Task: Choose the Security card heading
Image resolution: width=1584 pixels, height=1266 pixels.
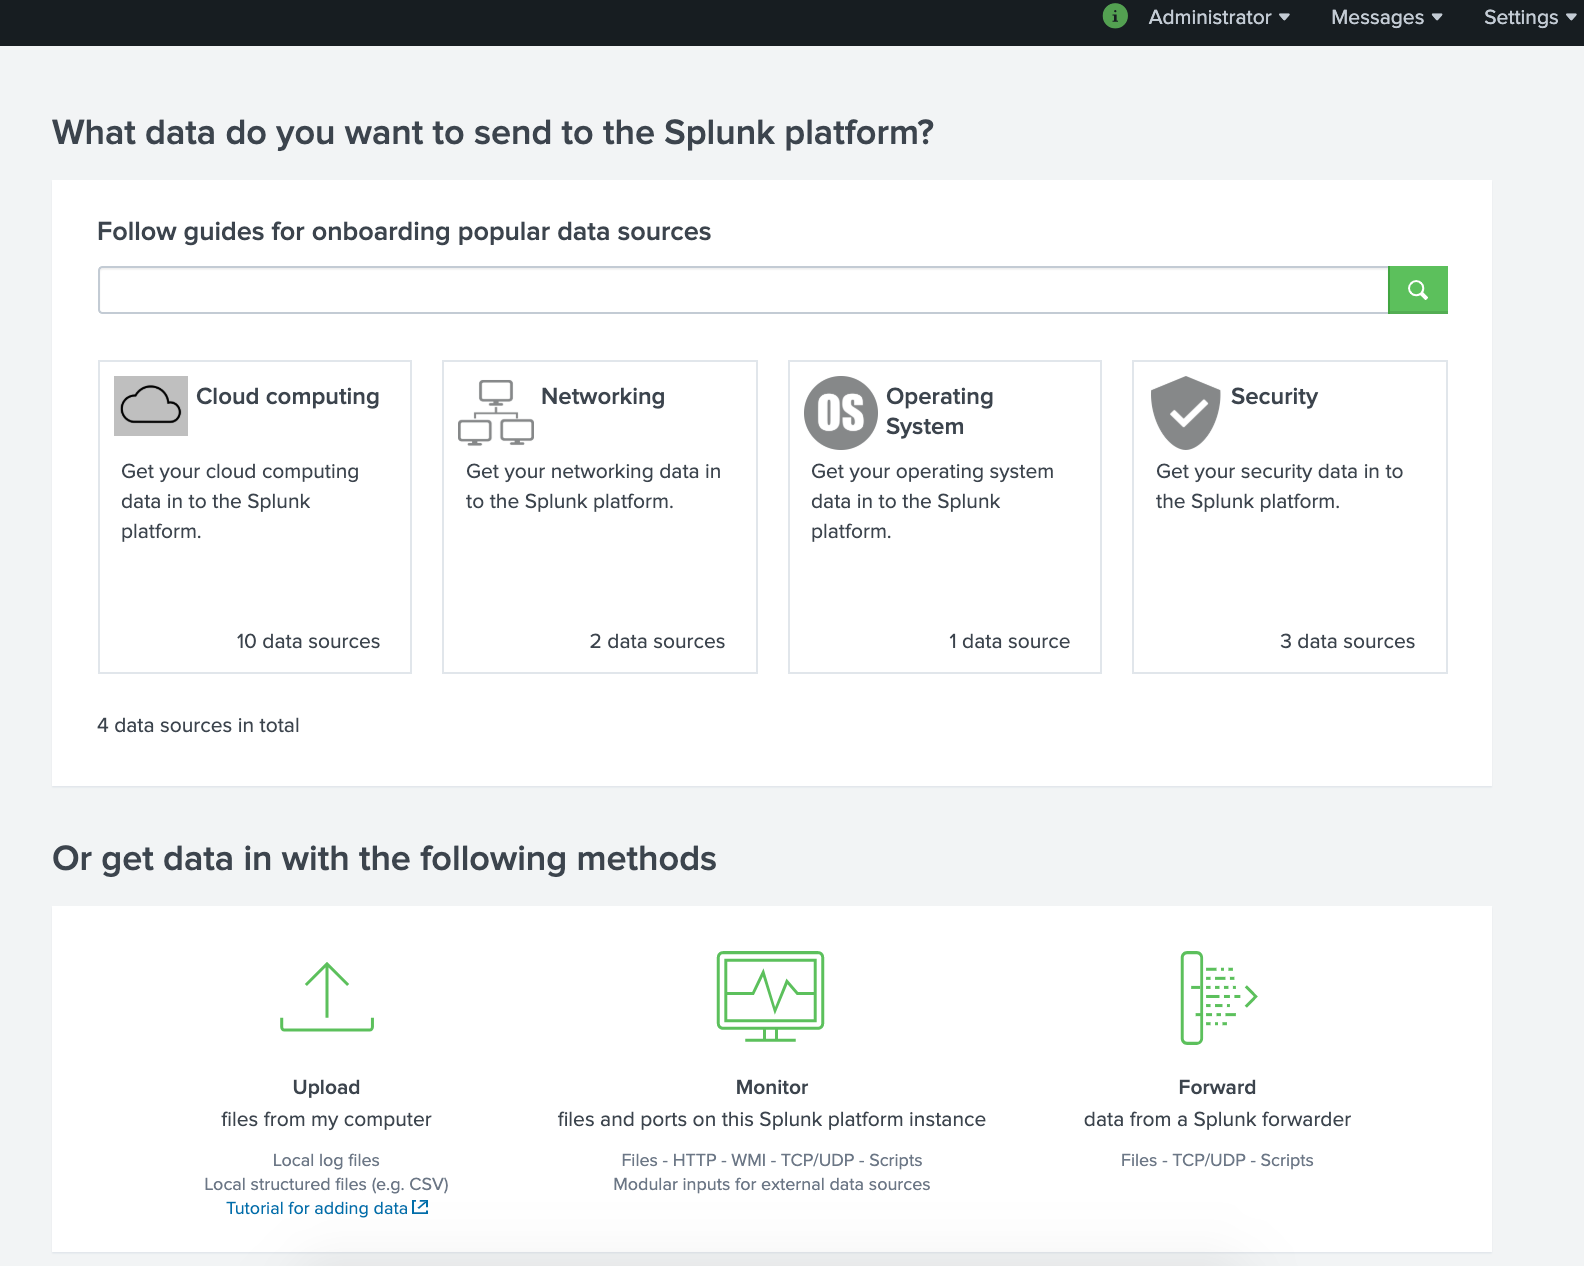Action: coord(1274,396)
